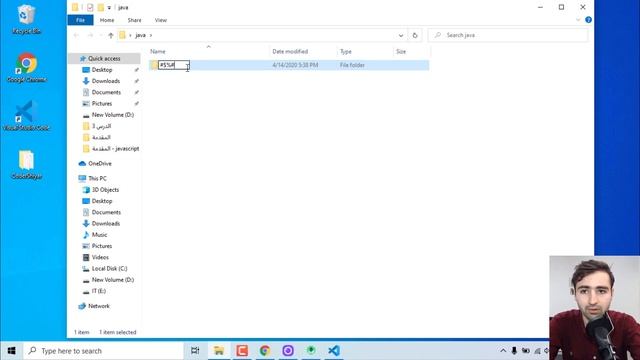Image resolution: width=640 pixels, height=360 pixels.
Task: Open Desktop under This PC
Action: coord(102,201)
